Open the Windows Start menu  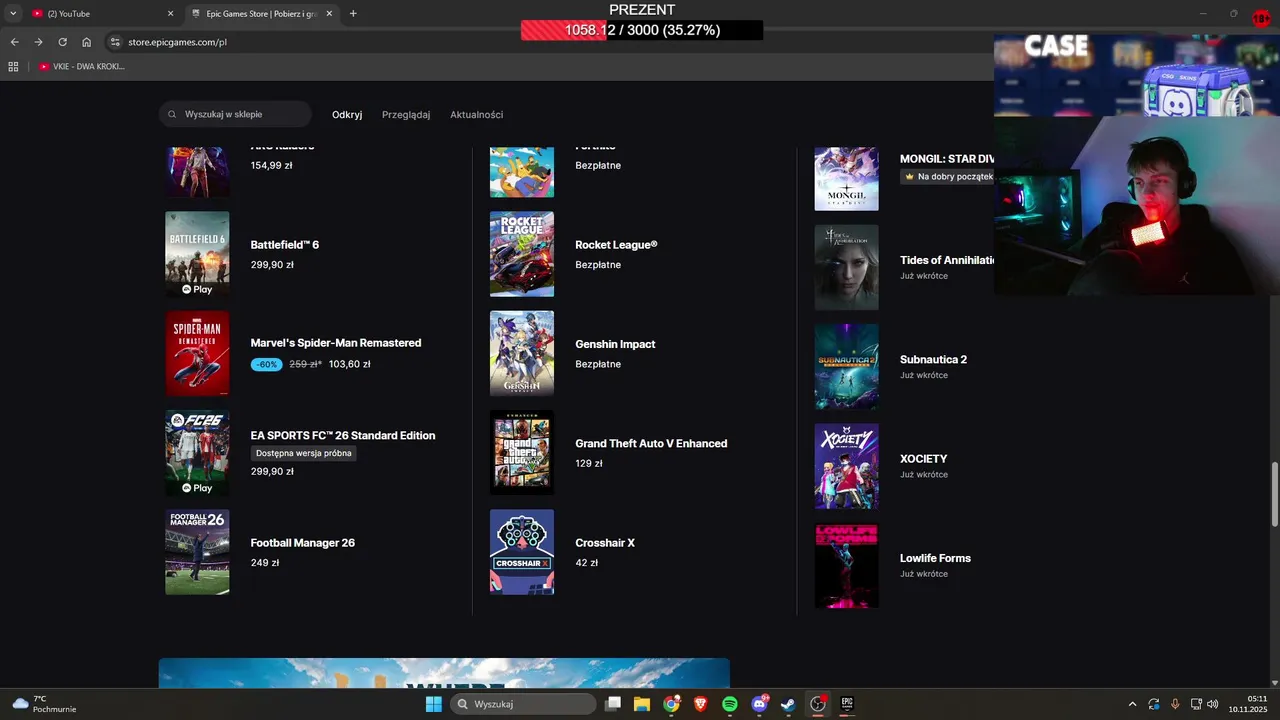434,704
